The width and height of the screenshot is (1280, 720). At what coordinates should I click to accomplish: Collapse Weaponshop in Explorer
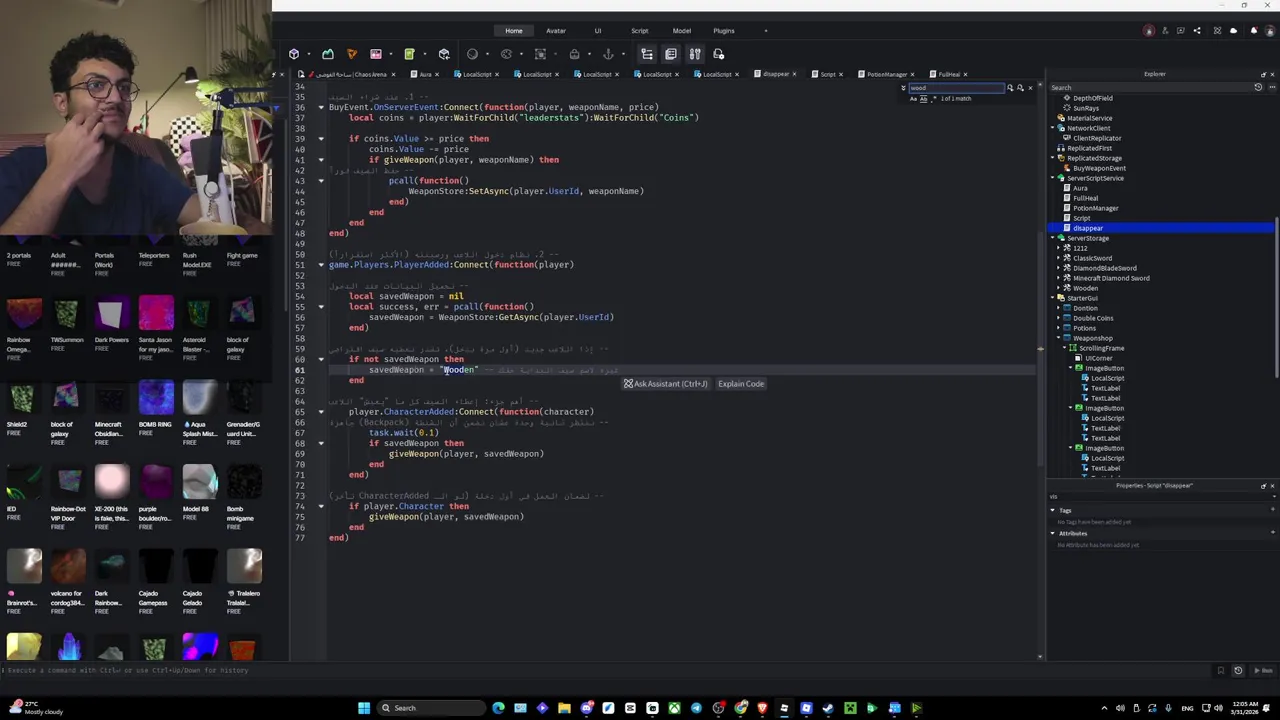point(1060,338)
